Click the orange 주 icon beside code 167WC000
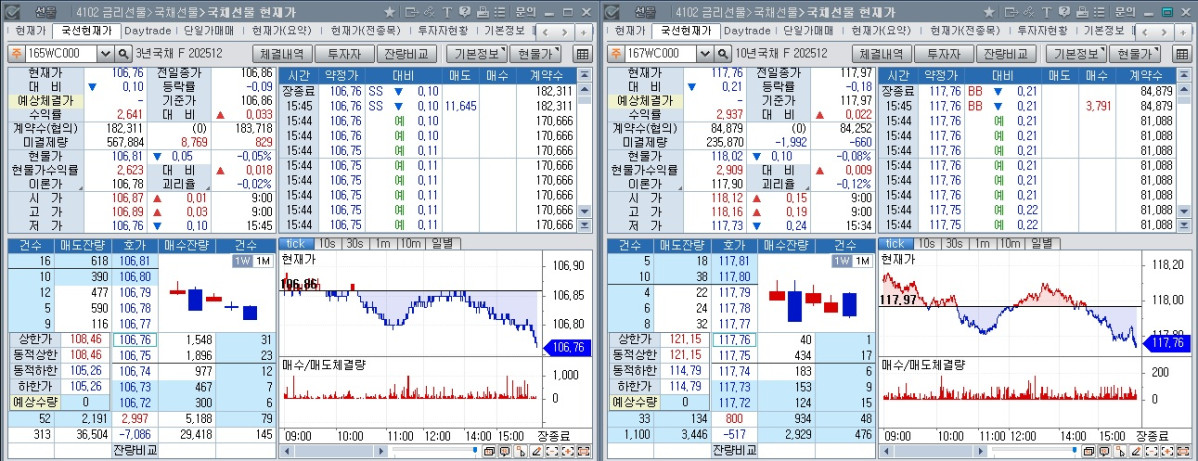The image size is (1198, 461). point(614,54)
